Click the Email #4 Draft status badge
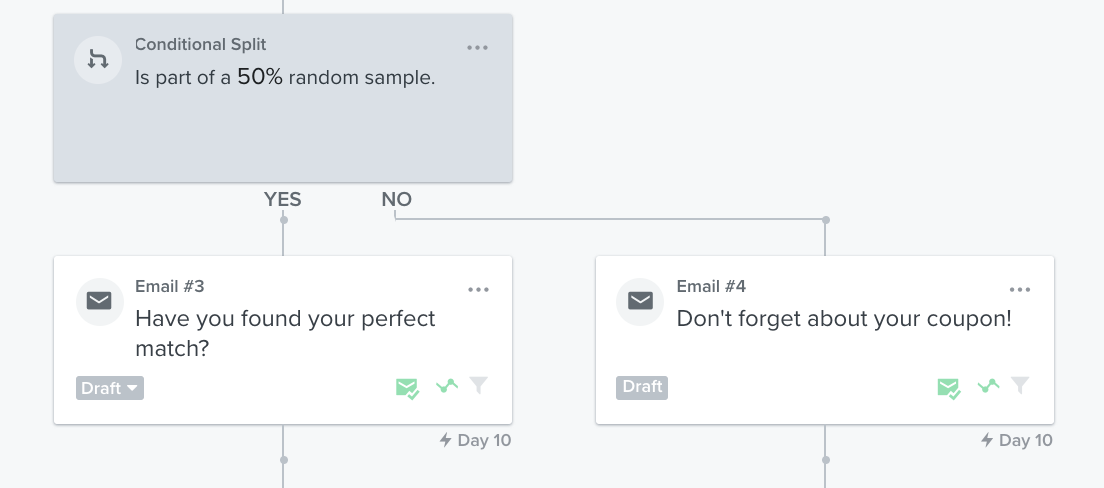Screen dimensions: 1104x488 click(642, 387)
